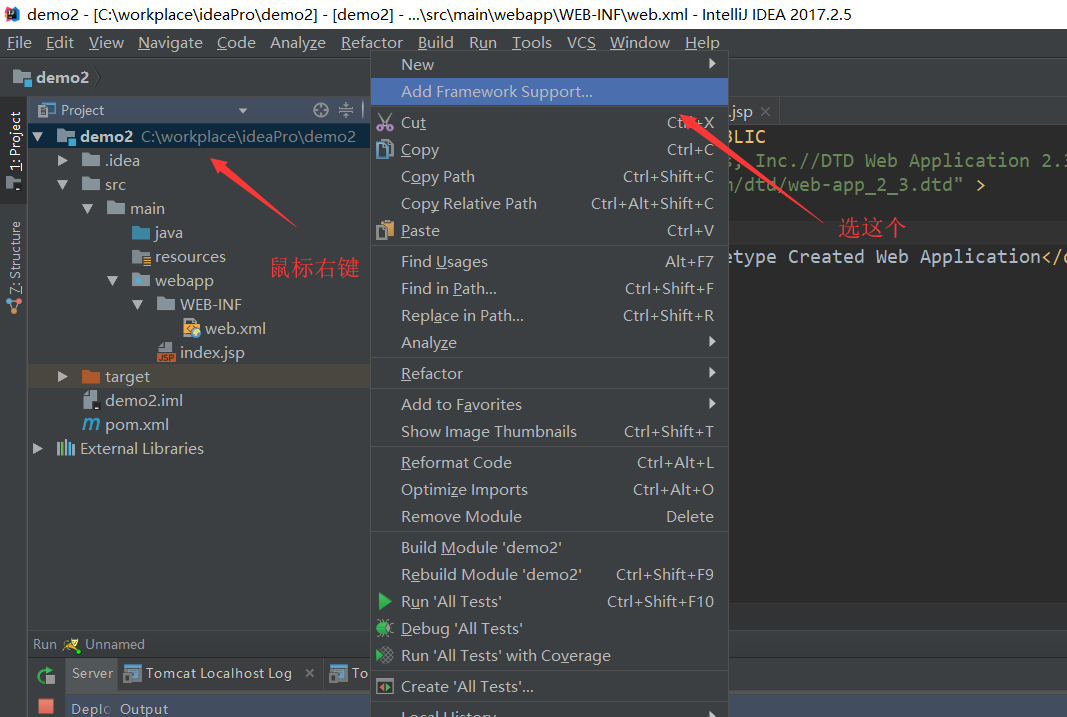Click the Debug 'All Tests' bug icon

pos(385,628)
